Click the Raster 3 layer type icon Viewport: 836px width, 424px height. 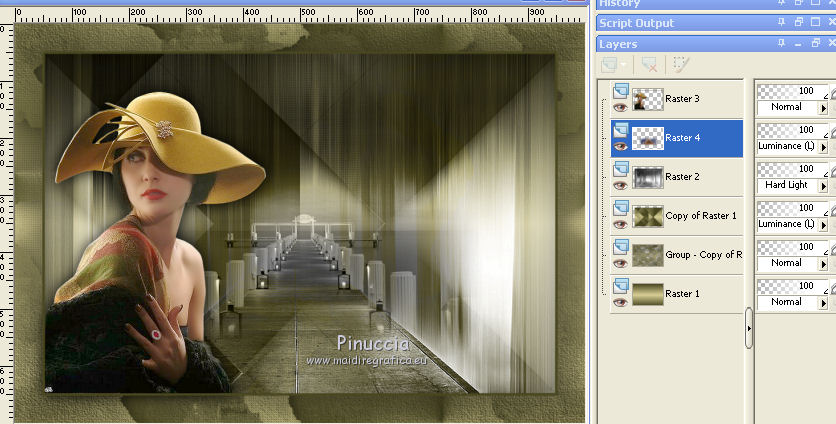click(621, 91)
